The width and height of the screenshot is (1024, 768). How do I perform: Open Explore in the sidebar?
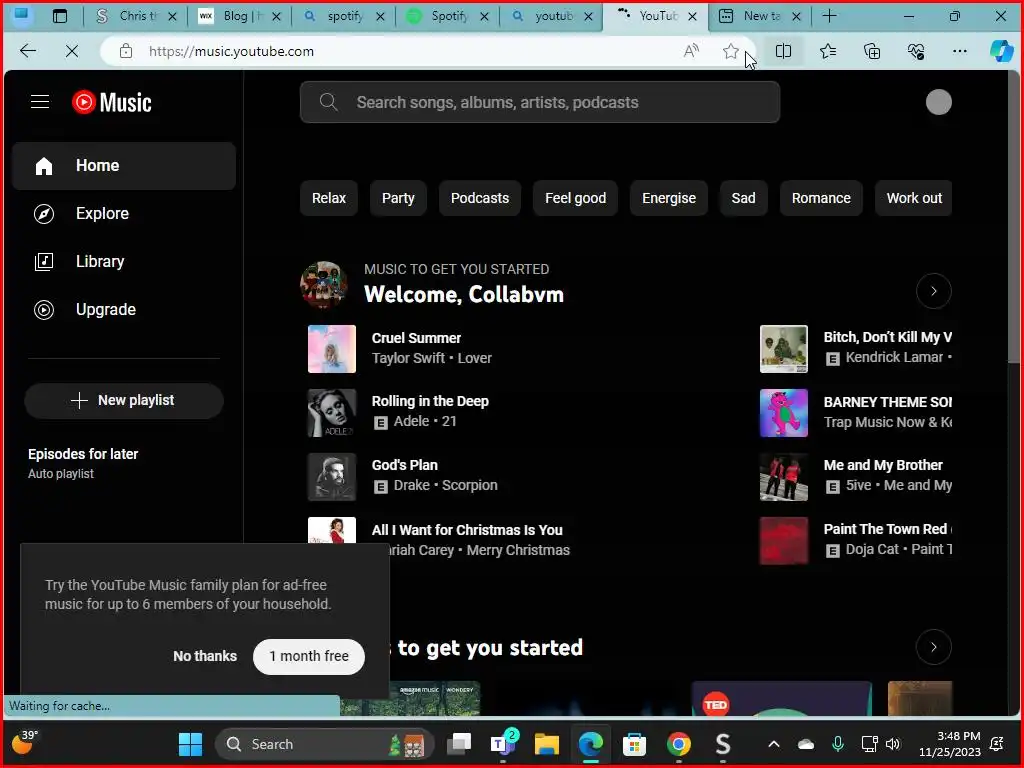(x=124, y=214)
